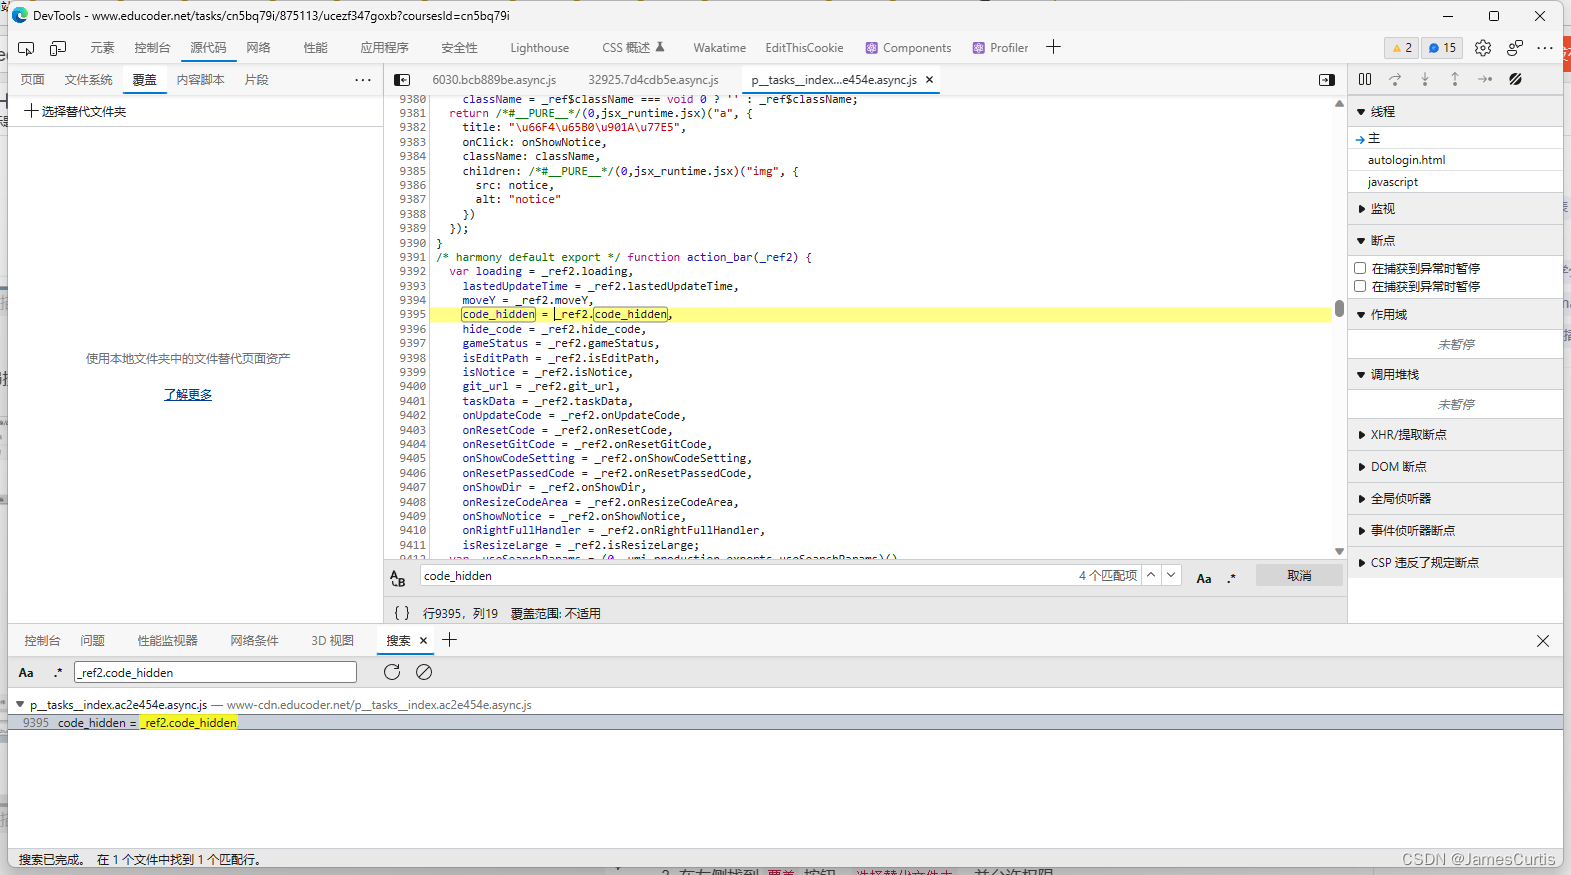Switch to 控制台 panel tab

pos(152,48)
